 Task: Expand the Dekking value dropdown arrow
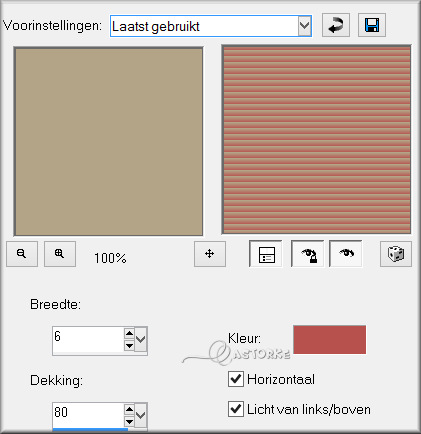(x=141, y=415)
